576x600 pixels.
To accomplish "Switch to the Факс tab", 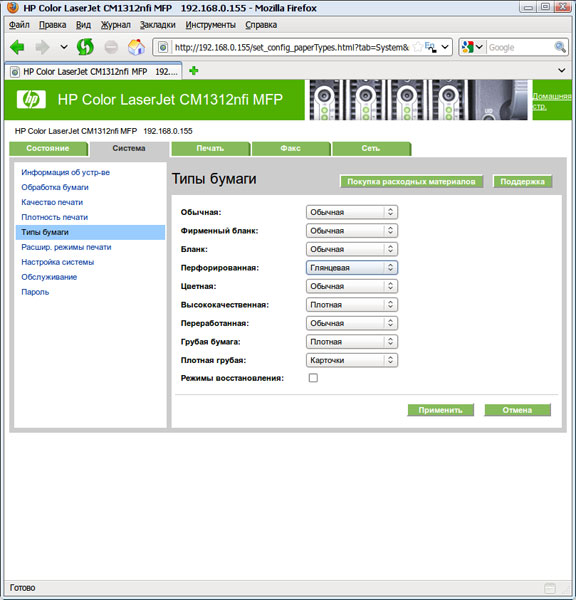I will (291, 148).
